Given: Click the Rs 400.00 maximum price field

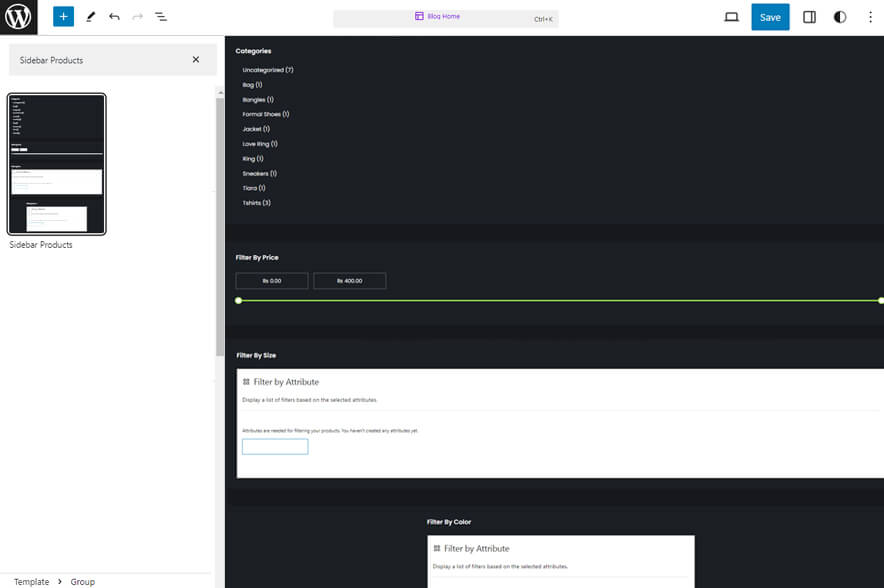Looking at the screenshot, I should pyautogui.click(x=350, y=280).
